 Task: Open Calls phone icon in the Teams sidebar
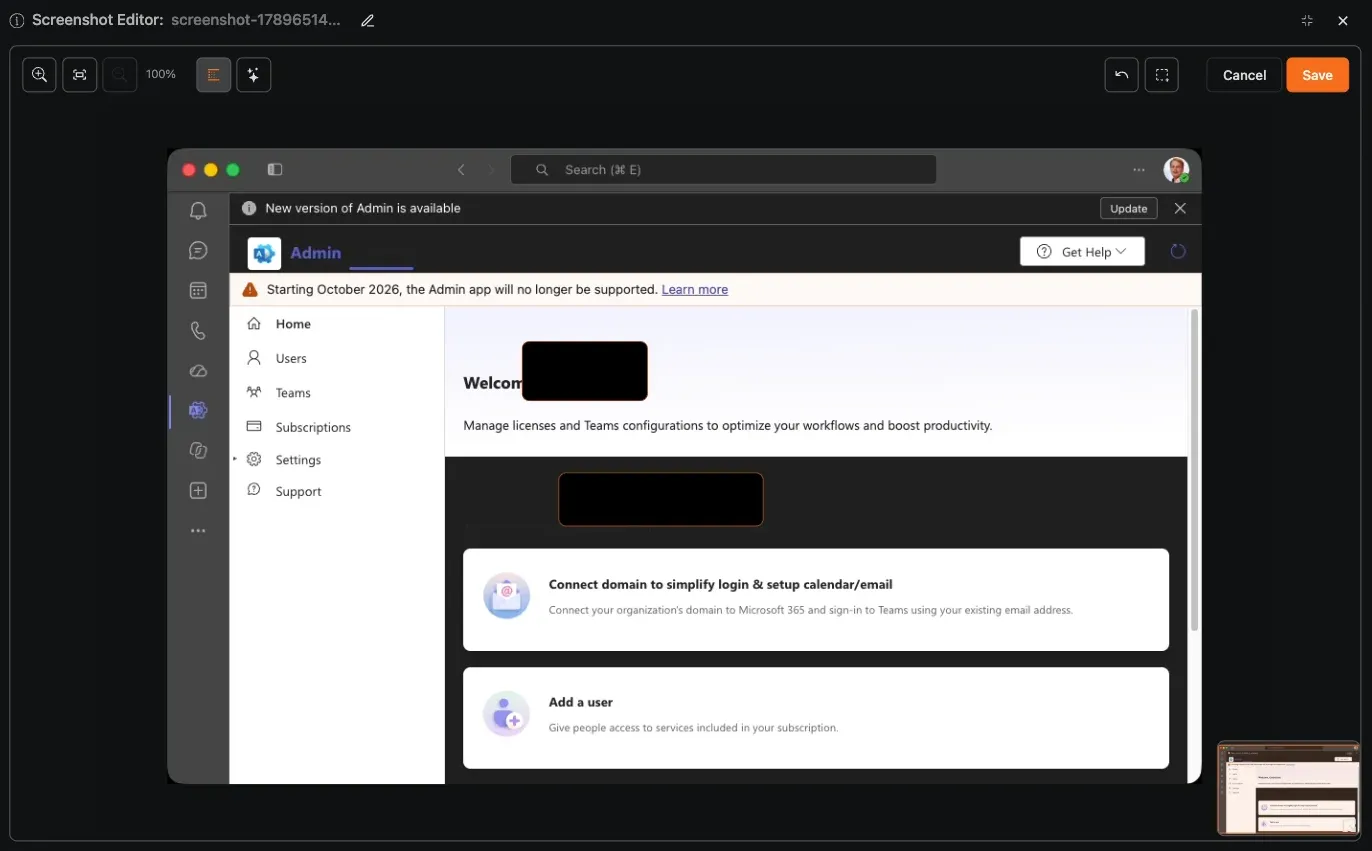click(x=198, y=331)
